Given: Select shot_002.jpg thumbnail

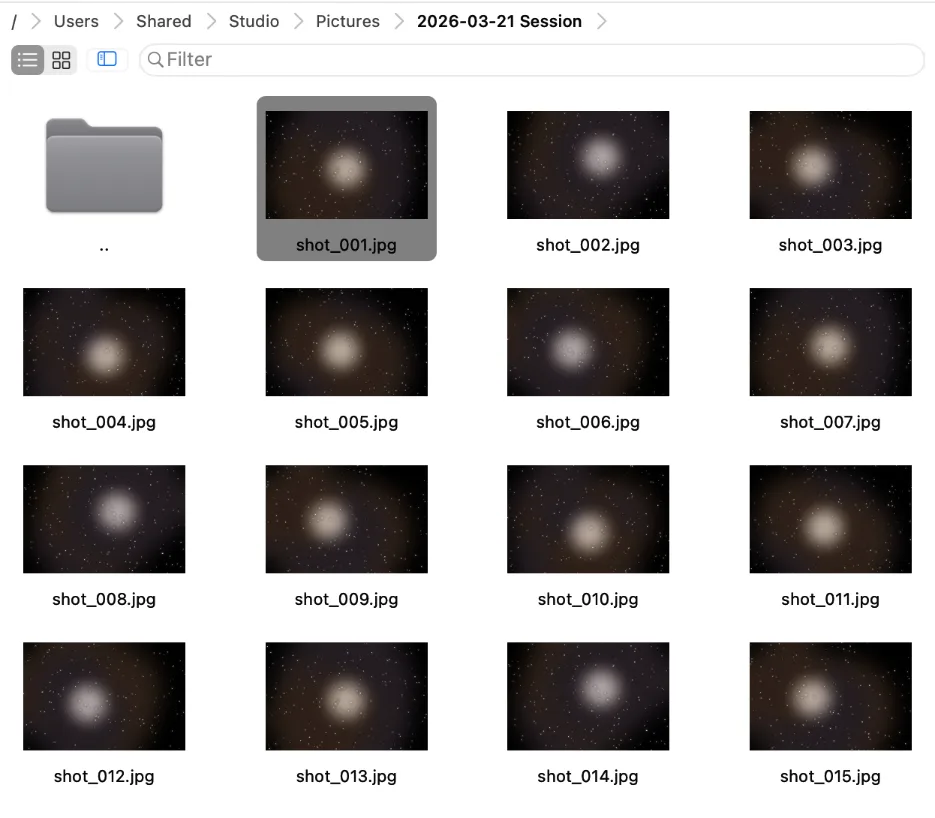Looking at the screenshot, I should 588,165.
